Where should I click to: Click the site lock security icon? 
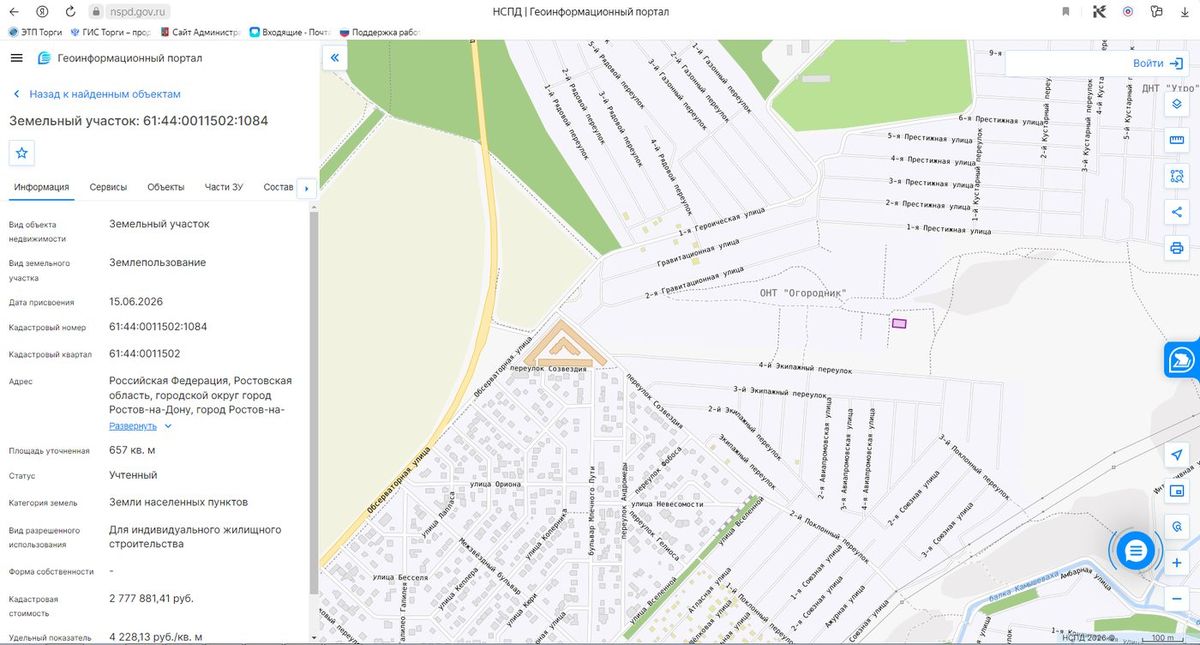[96, 12]
